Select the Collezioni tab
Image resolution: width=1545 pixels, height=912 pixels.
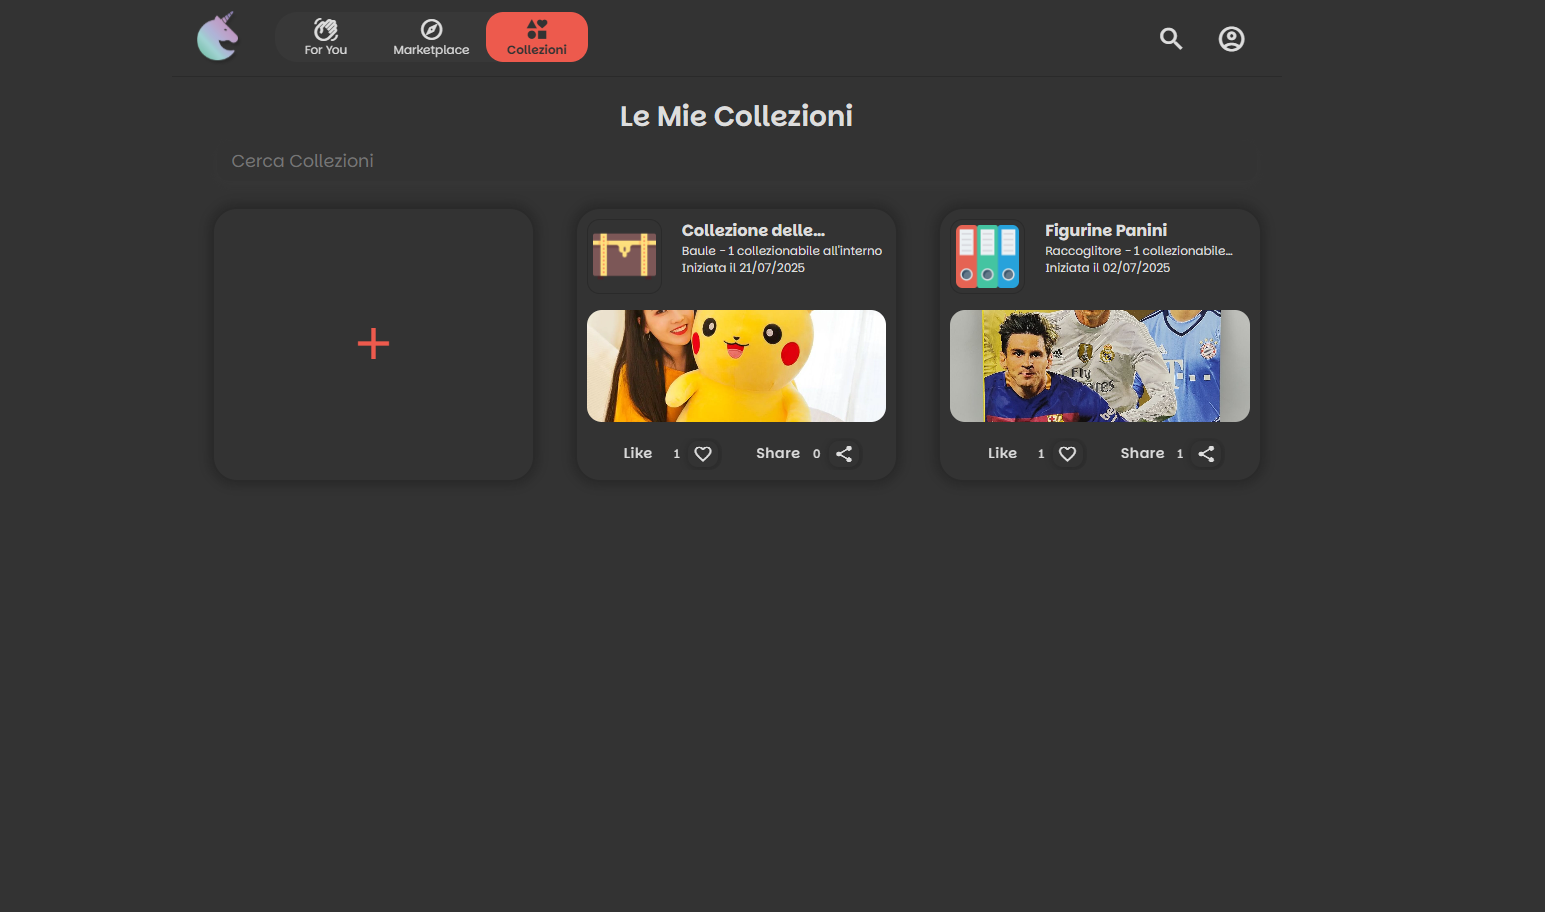pyautogui.click(x=537, y=37)
